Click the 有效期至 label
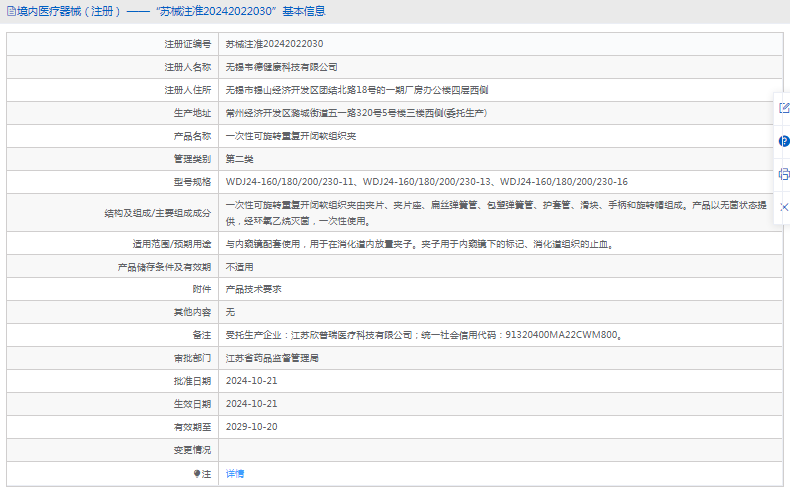Screen dimensions: 790x491 pos(192,427)
